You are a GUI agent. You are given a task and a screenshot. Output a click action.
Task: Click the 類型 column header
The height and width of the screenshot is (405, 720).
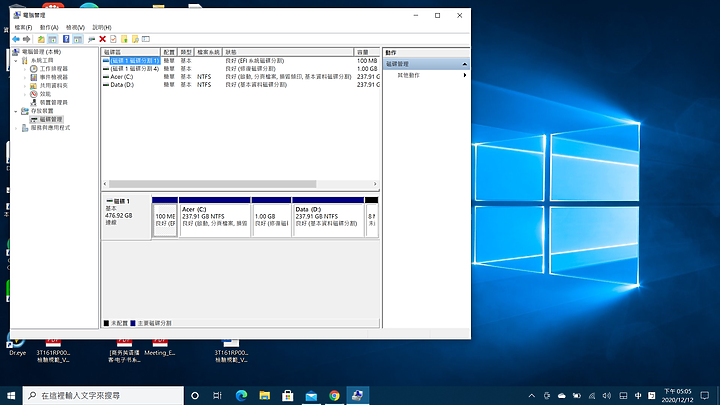pos(186,52)
